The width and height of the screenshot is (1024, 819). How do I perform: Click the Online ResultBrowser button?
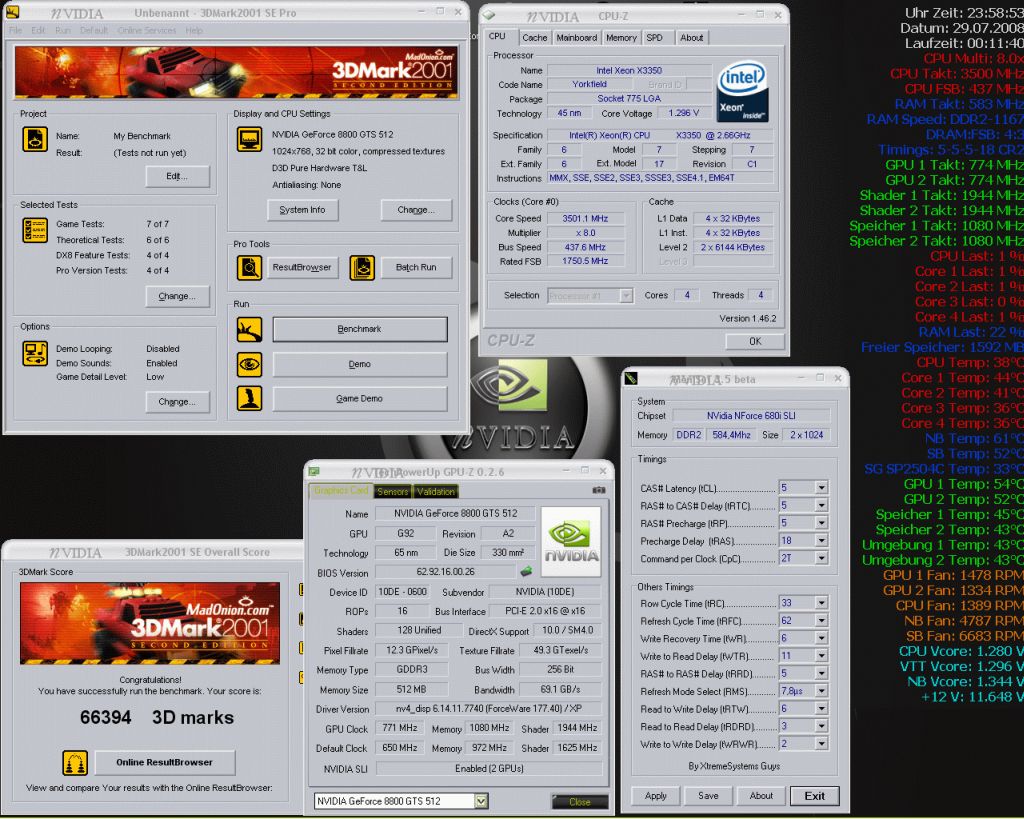pyautogui.click(x=165, y=762)
